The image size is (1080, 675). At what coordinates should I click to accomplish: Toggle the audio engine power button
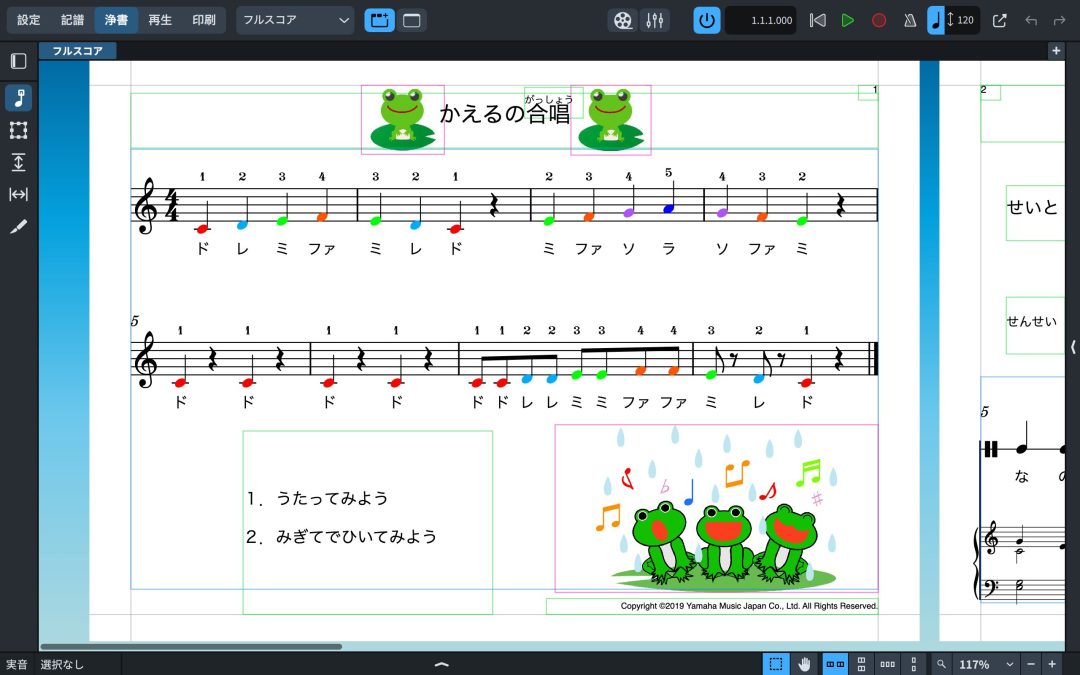point(707,20)
